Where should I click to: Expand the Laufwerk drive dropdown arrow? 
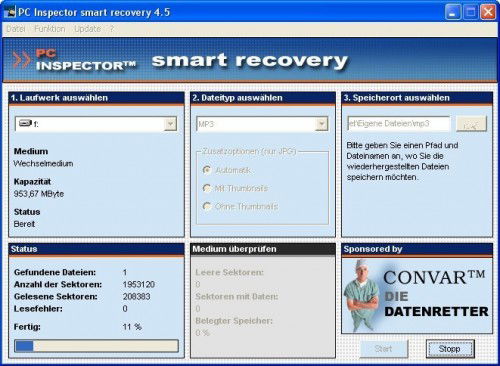(x=170, y=124)
